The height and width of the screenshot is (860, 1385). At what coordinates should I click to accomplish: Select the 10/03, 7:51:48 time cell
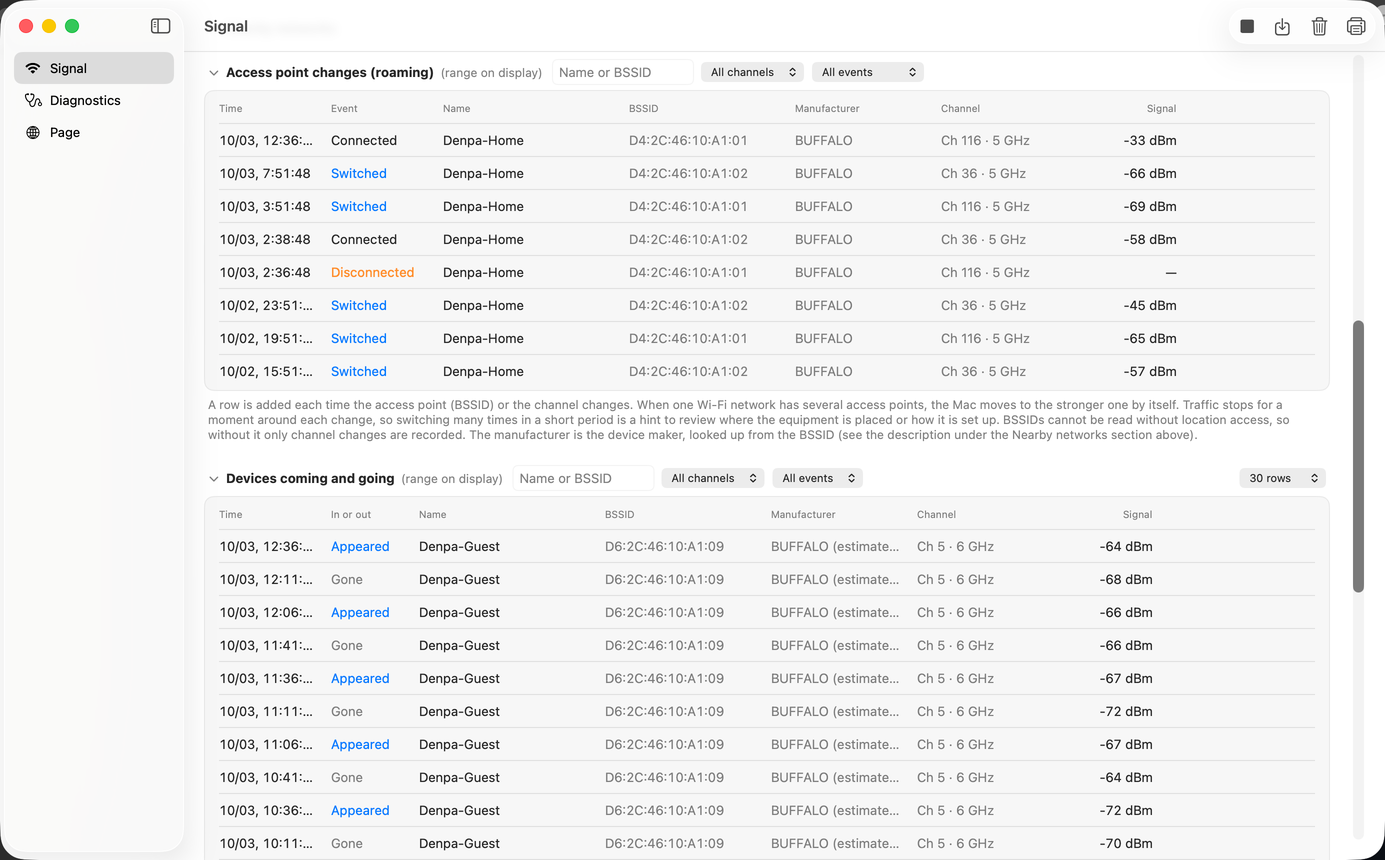tap(265, 173)
